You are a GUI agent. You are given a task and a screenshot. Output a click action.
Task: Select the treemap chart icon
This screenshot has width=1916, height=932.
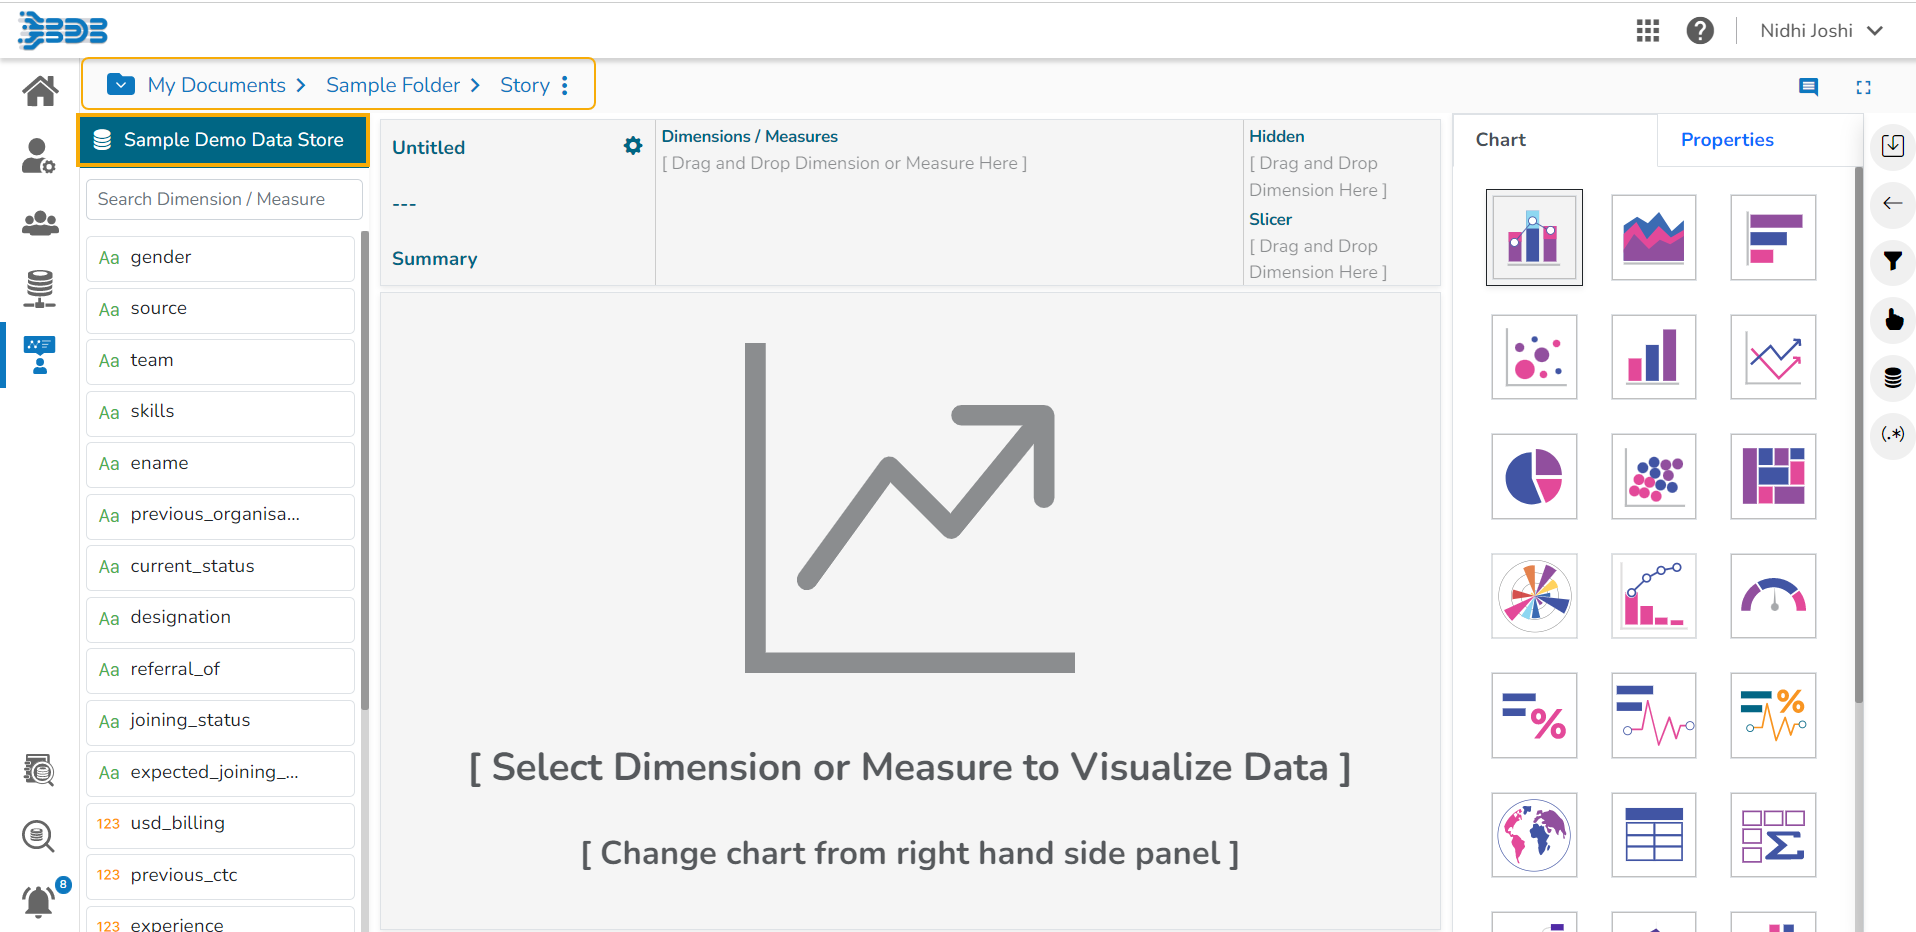(x=1773, y=477)
